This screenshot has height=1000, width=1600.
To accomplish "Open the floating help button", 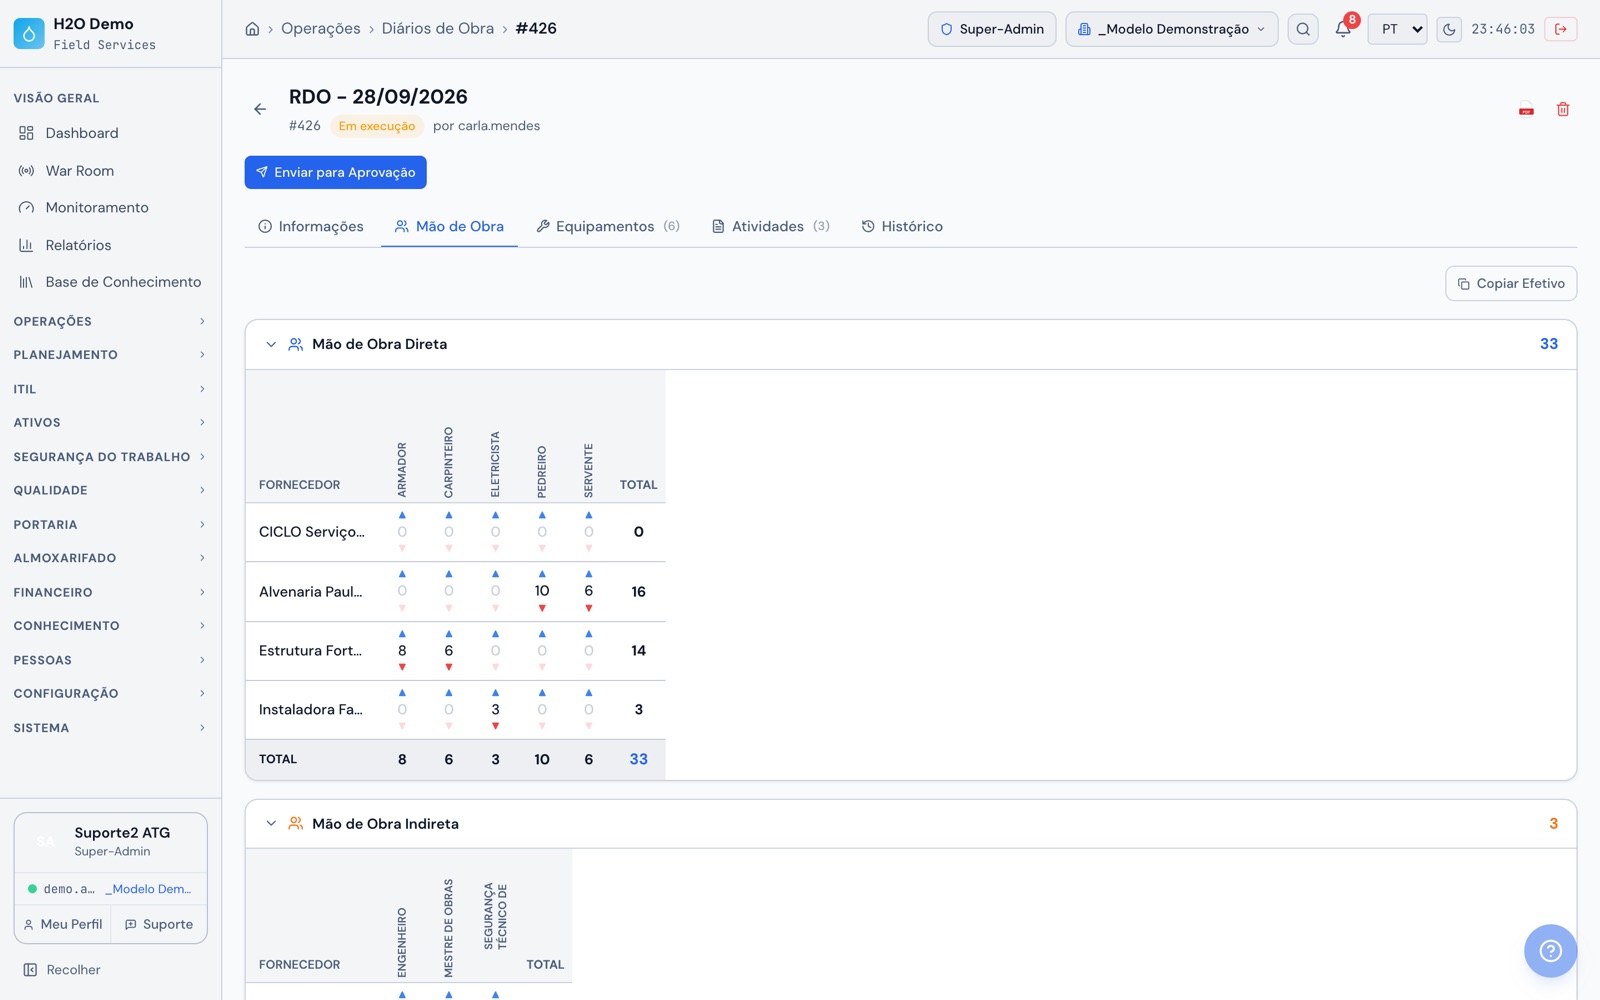I will pos(1550,950).
